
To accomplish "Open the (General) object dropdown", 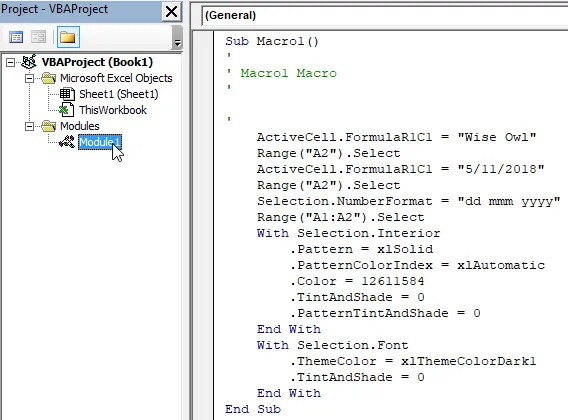I will pos(384,15).
